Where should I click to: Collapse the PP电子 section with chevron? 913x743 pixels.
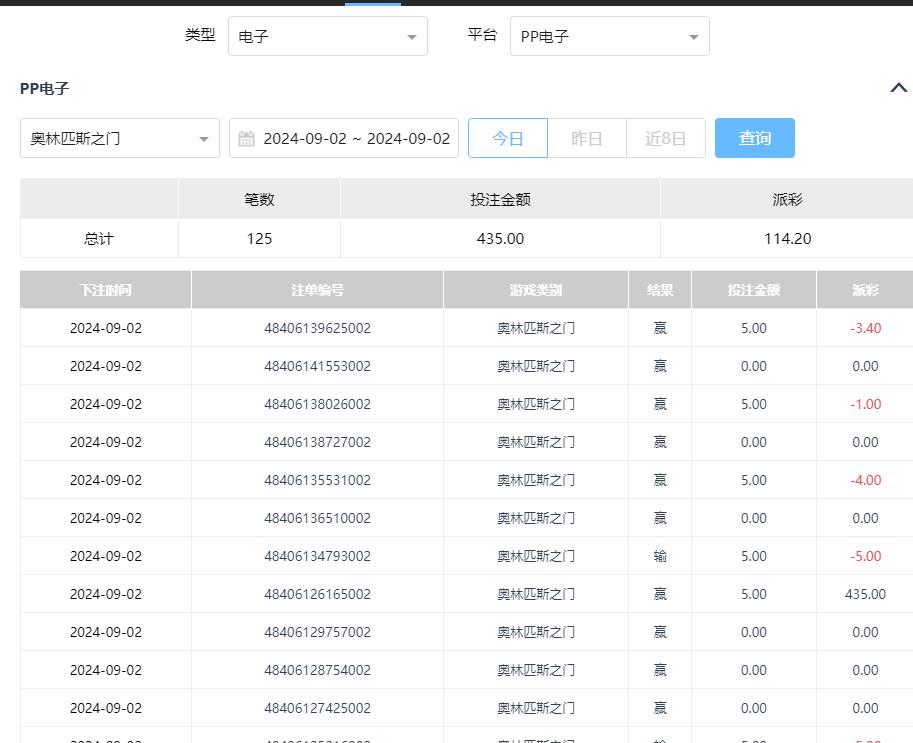coord(898,88)
